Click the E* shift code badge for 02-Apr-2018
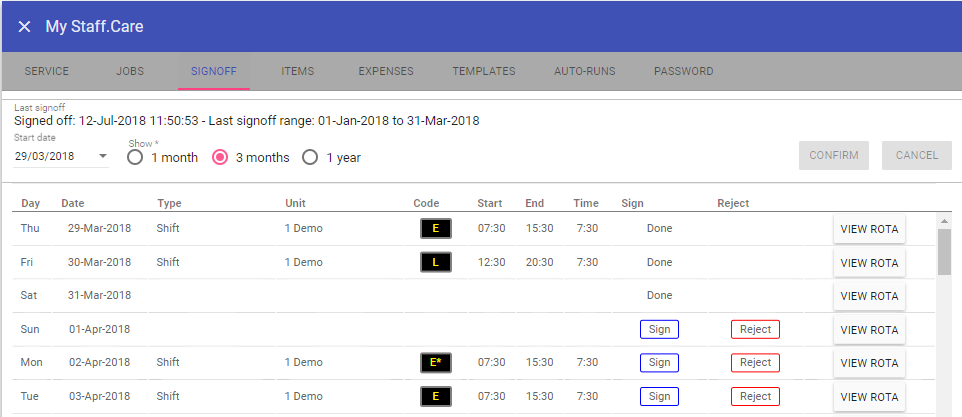 [x=435, y=363]
